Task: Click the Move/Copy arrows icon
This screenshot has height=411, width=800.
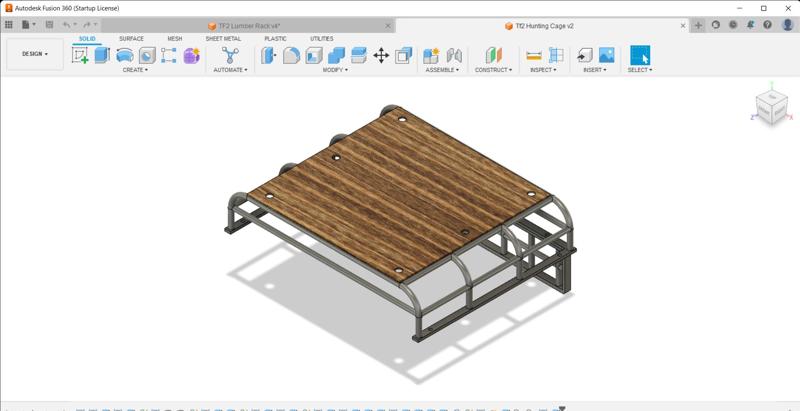Action: (x=381, y=56)
